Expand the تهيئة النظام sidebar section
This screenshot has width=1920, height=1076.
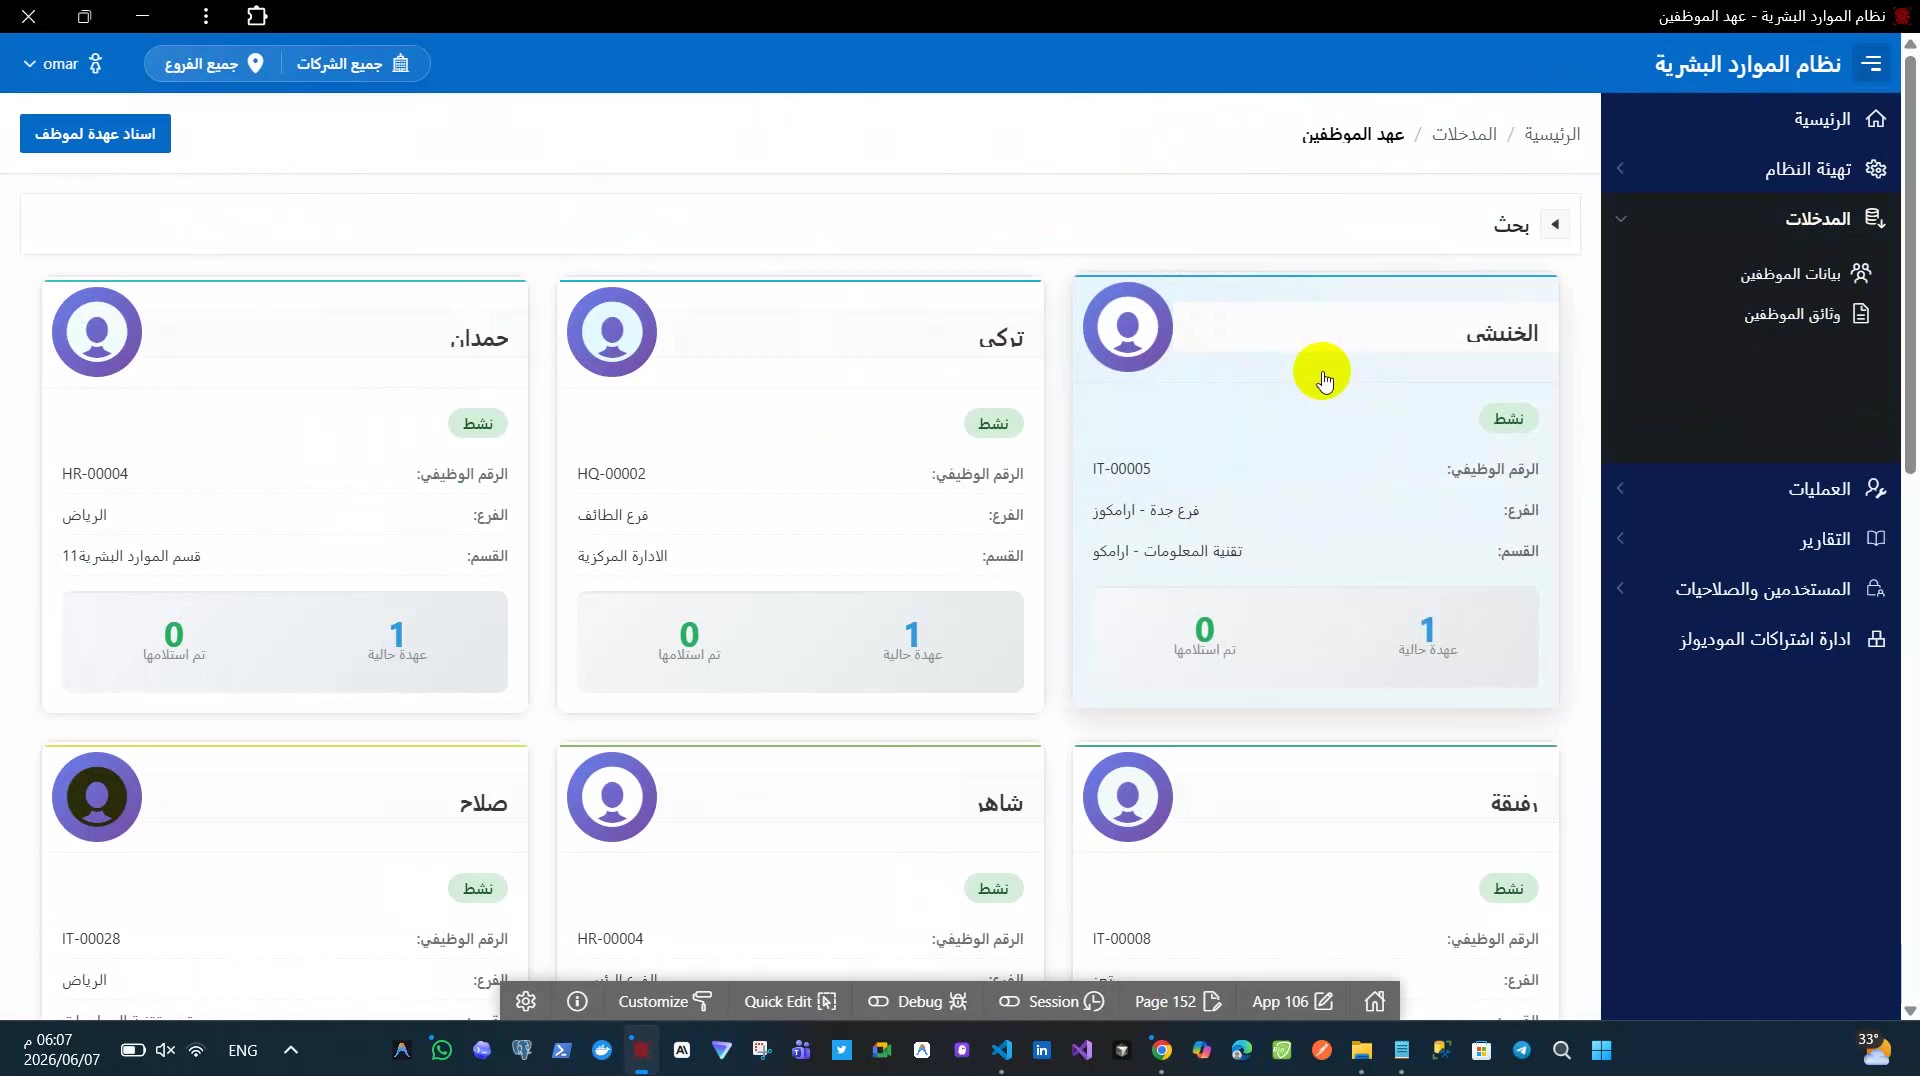pos(1751,169)
